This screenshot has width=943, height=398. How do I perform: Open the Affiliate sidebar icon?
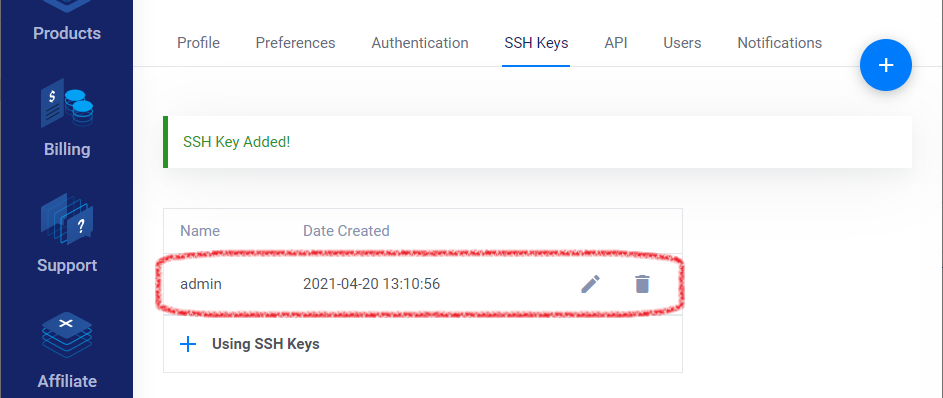[67, 335]
